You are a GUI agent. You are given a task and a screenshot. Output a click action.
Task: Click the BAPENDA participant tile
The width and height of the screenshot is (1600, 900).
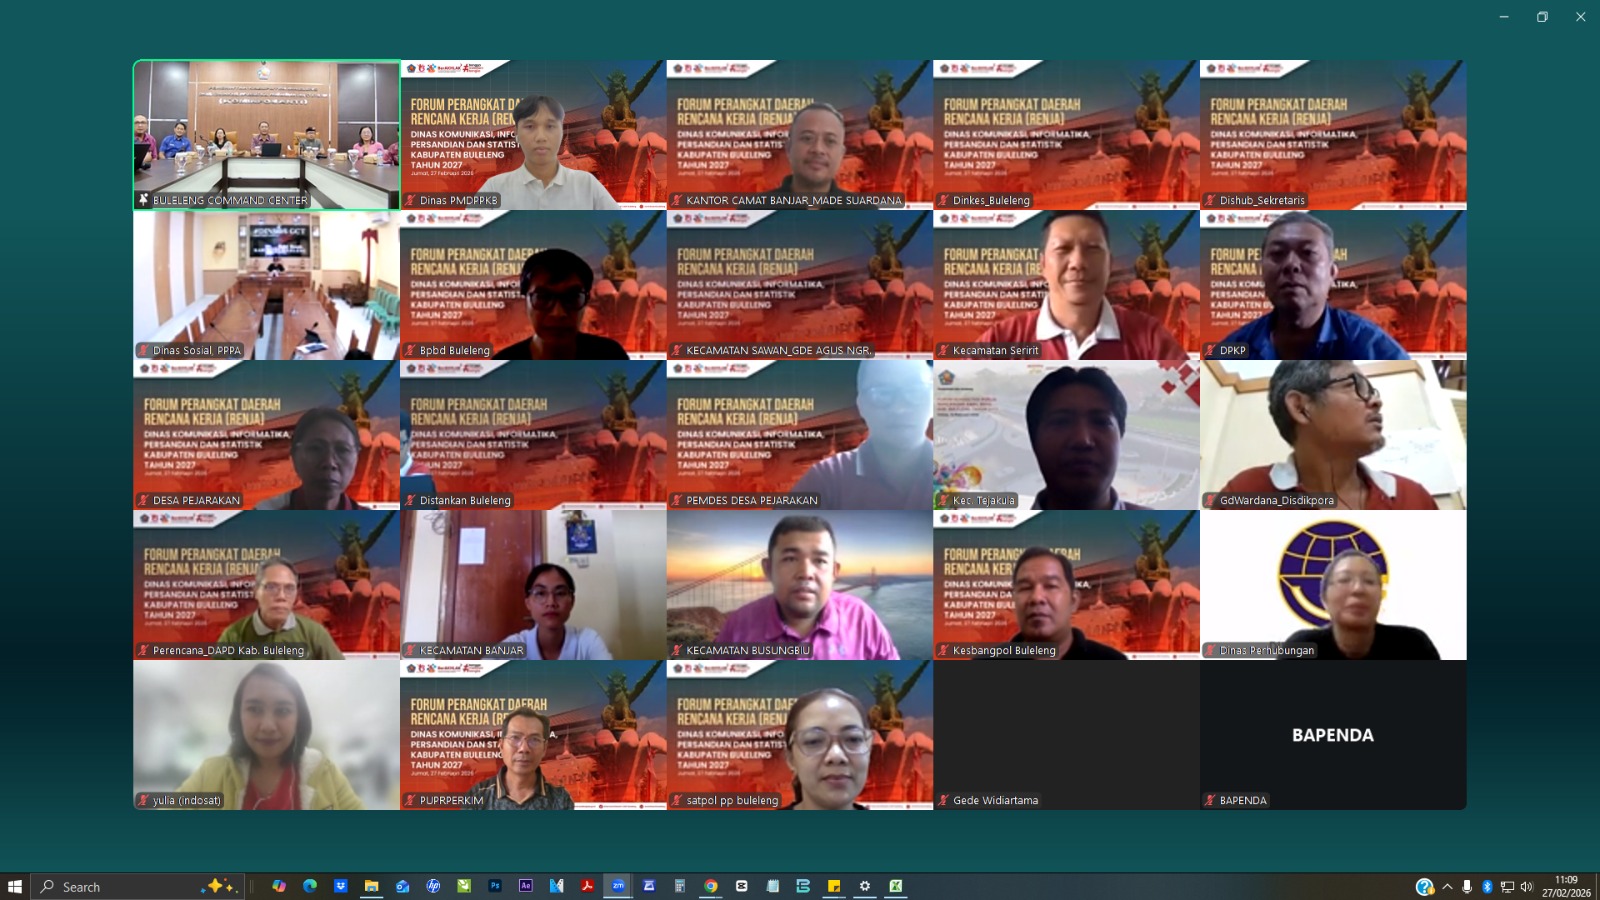click(1333, 735)
